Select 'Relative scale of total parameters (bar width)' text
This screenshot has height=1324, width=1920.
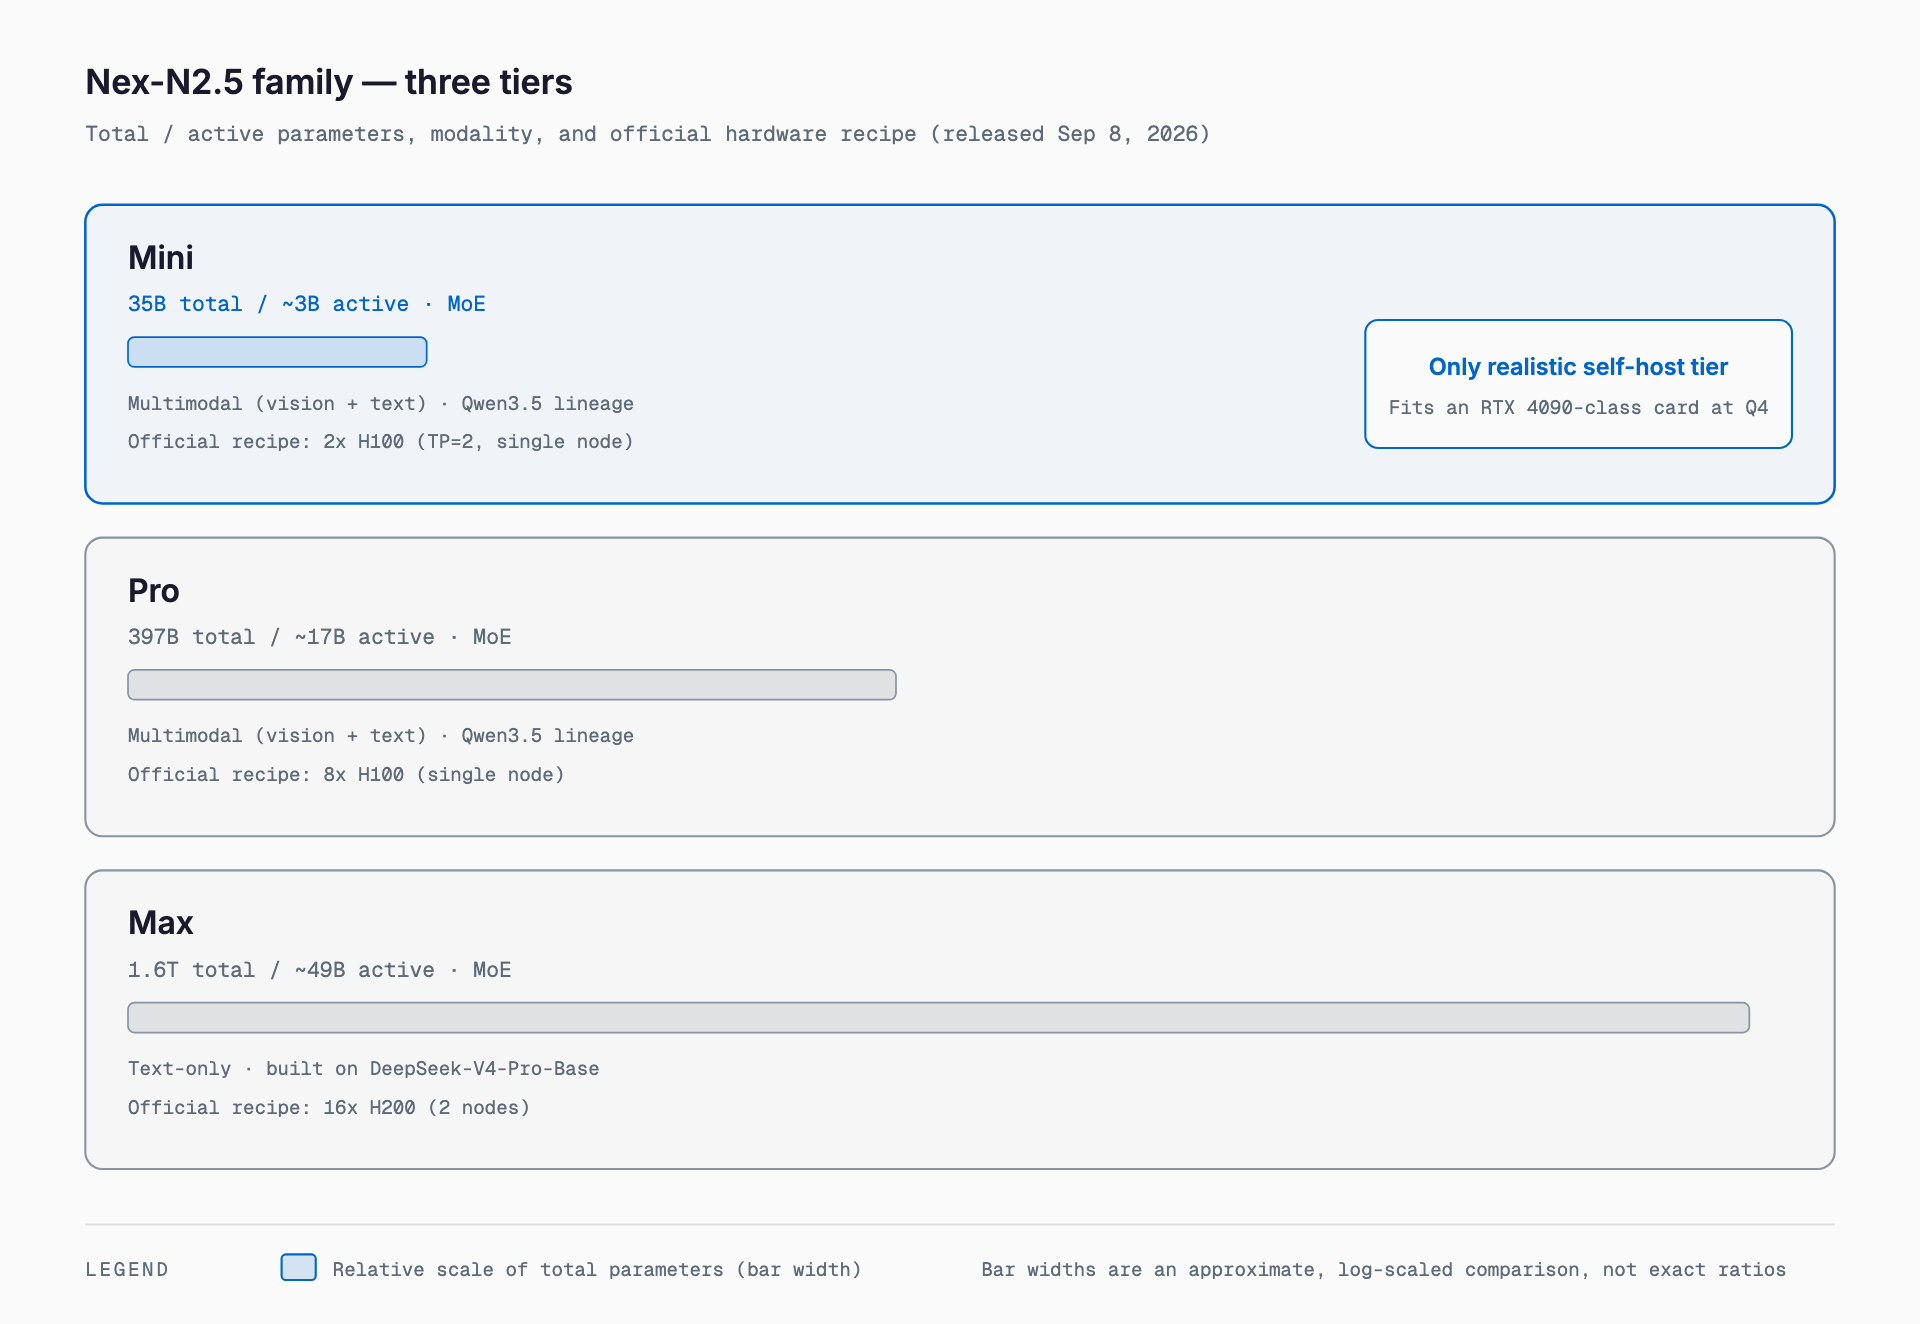[597, 1270]
